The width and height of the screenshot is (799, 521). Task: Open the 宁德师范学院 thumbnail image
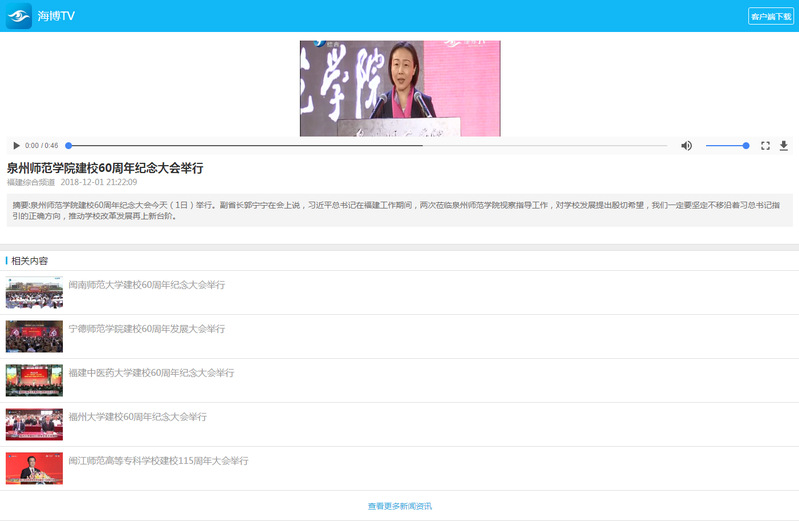pyautogui.click(x=34, y=337)
